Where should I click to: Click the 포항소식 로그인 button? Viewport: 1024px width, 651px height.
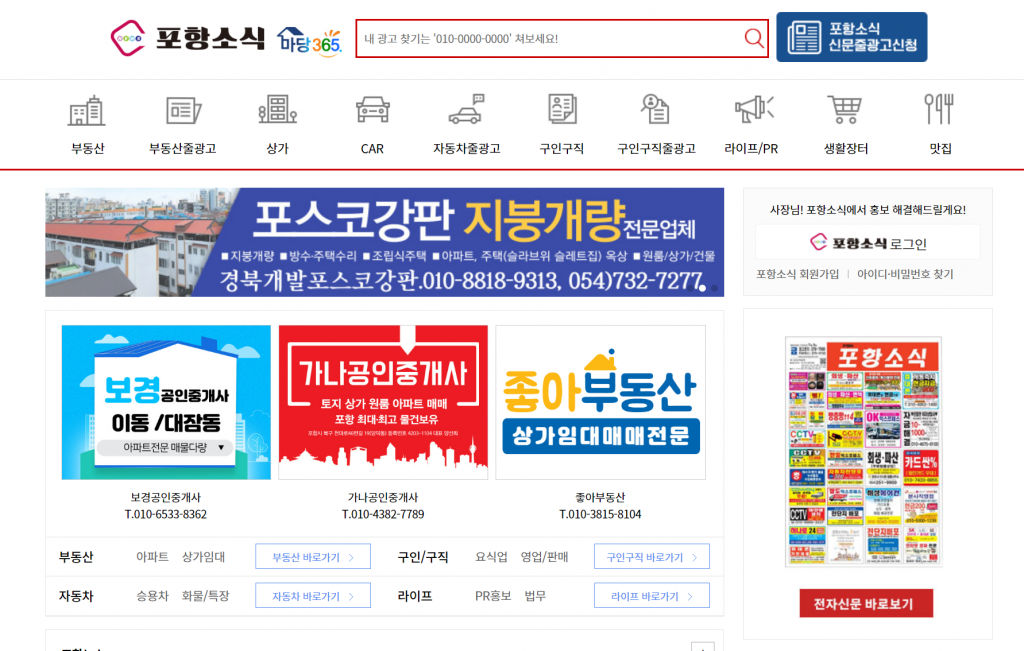point(867,243)
